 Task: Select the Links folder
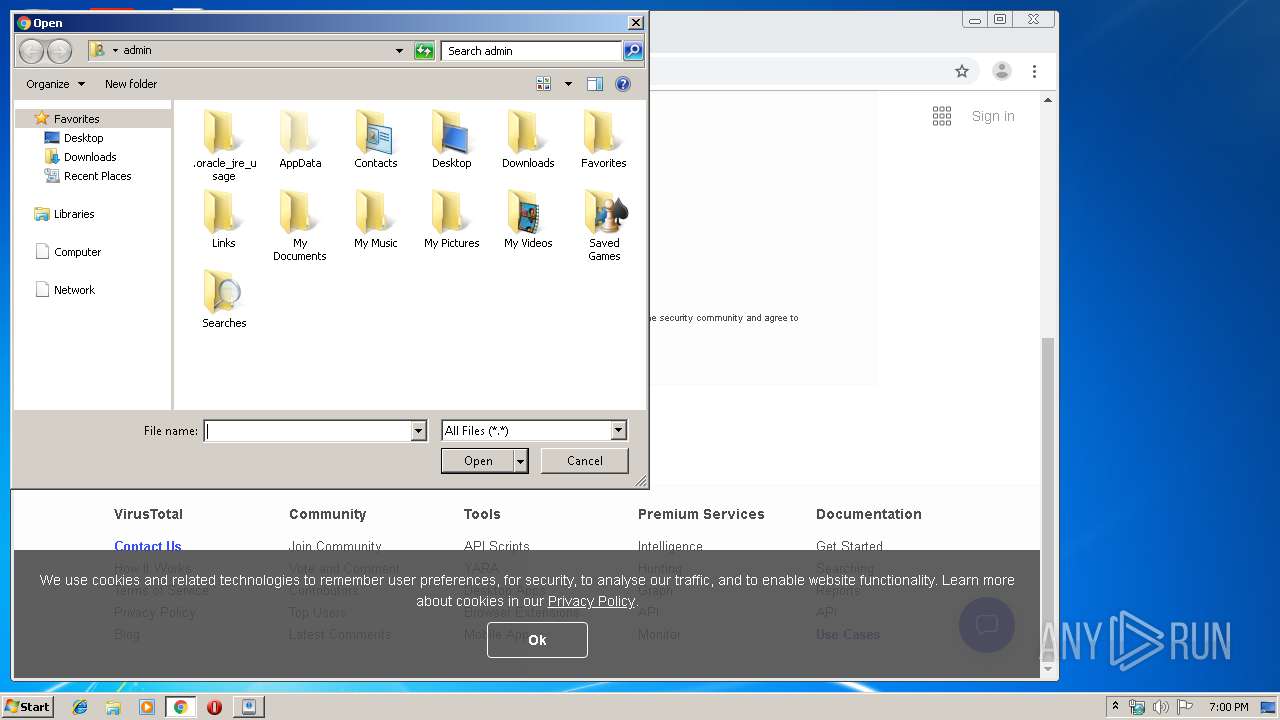click(x=223, y=219)
